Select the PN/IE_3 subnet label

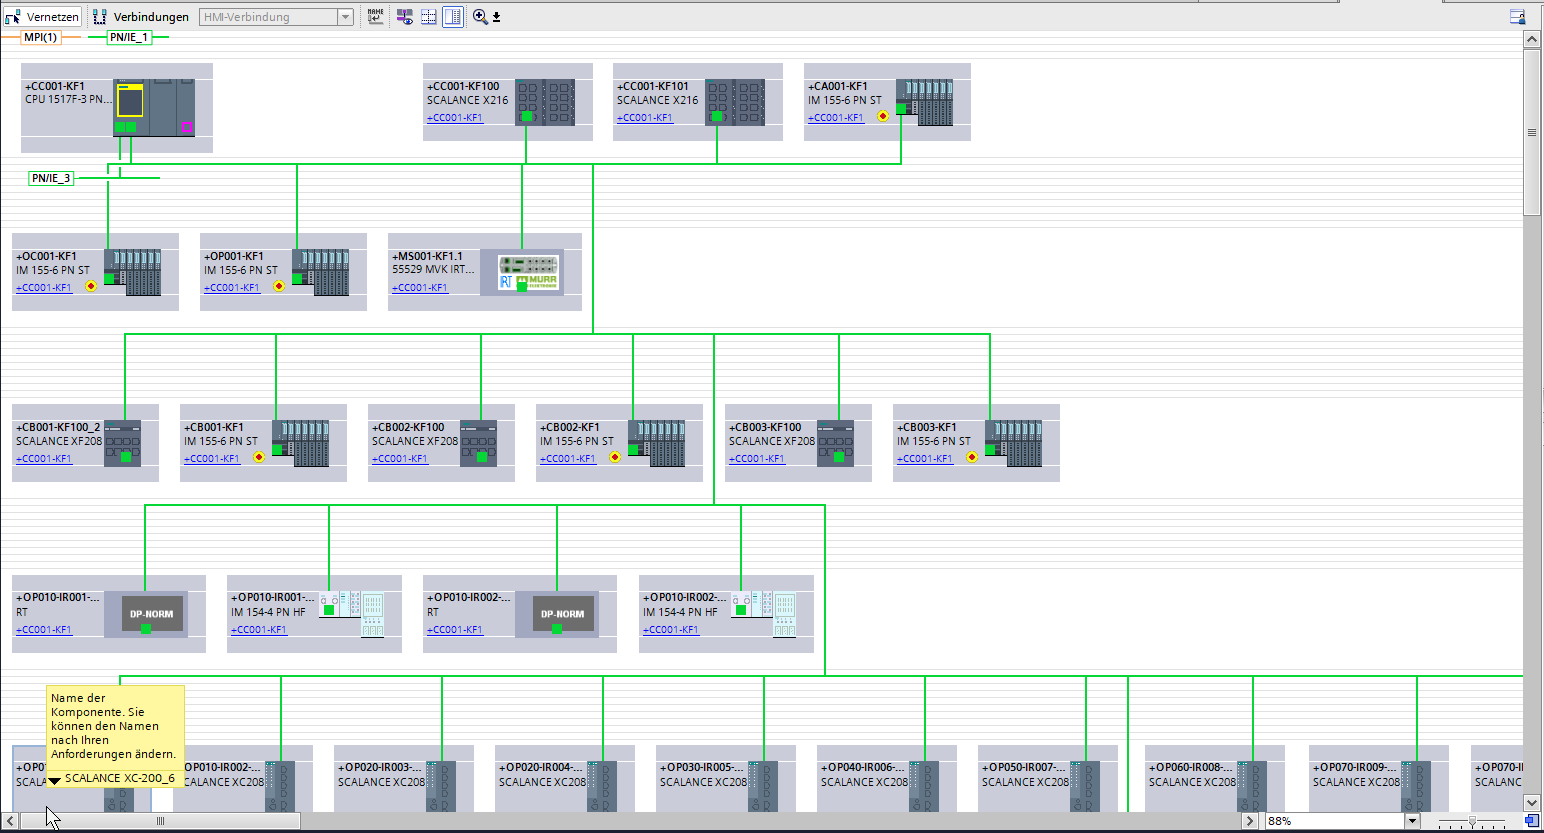point(51,178)
